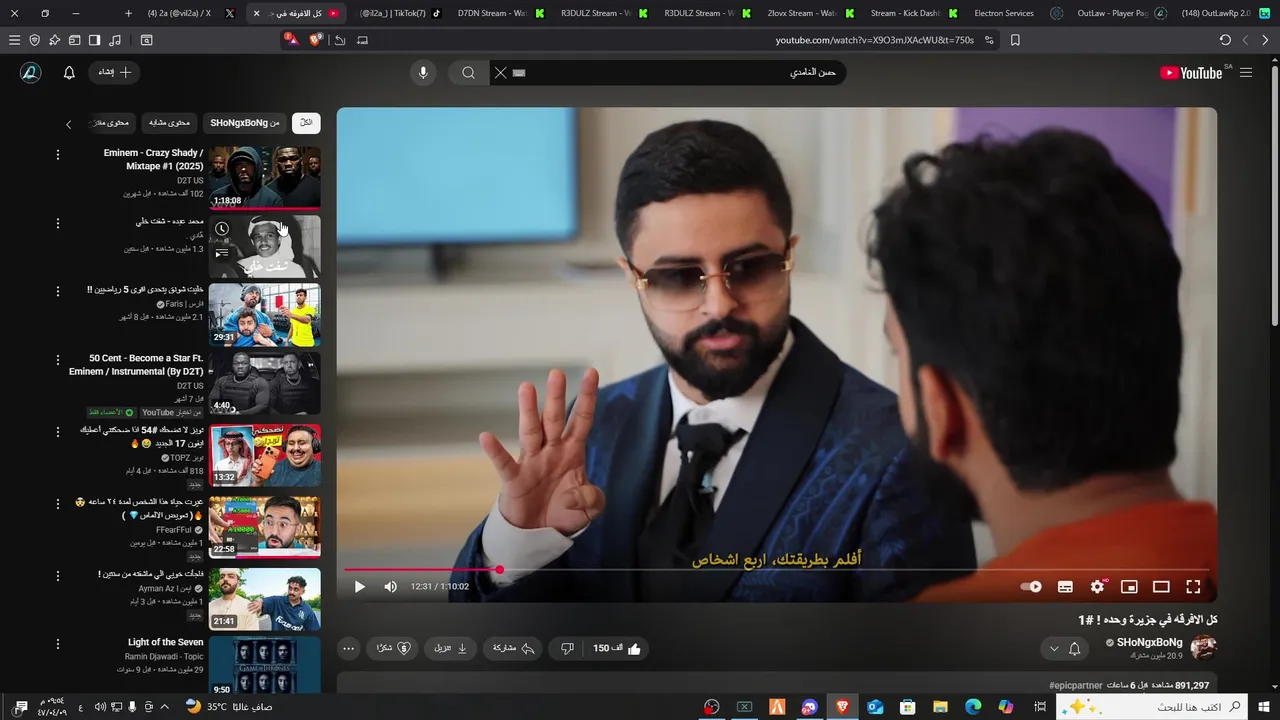Switch to miniplayer mode
1280x720 pixels.
pyautogui.click(x=1129, y=587)
